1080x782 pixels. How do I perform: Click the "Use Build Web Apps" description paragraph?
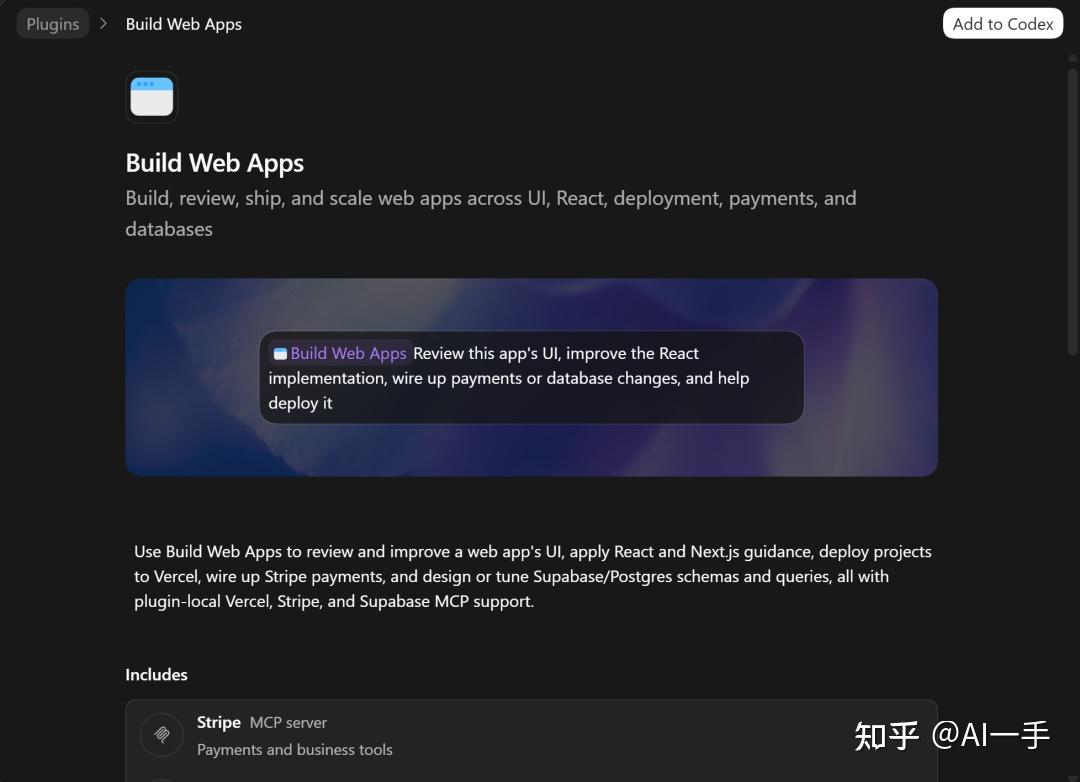click(x=532, y=576)
